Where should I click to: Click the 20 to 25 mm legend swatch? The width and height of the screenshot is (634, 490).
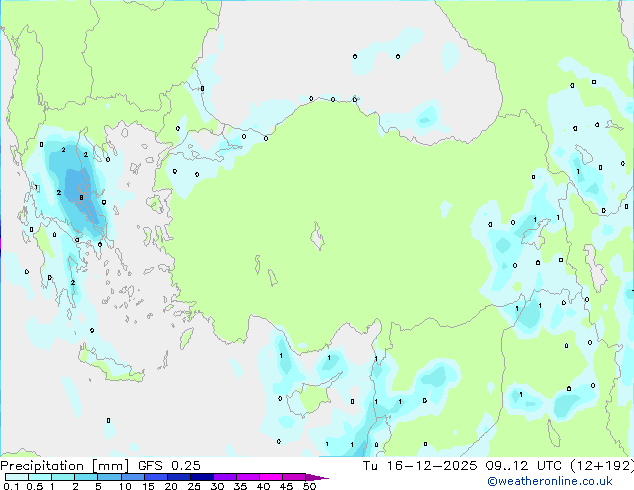179,477
